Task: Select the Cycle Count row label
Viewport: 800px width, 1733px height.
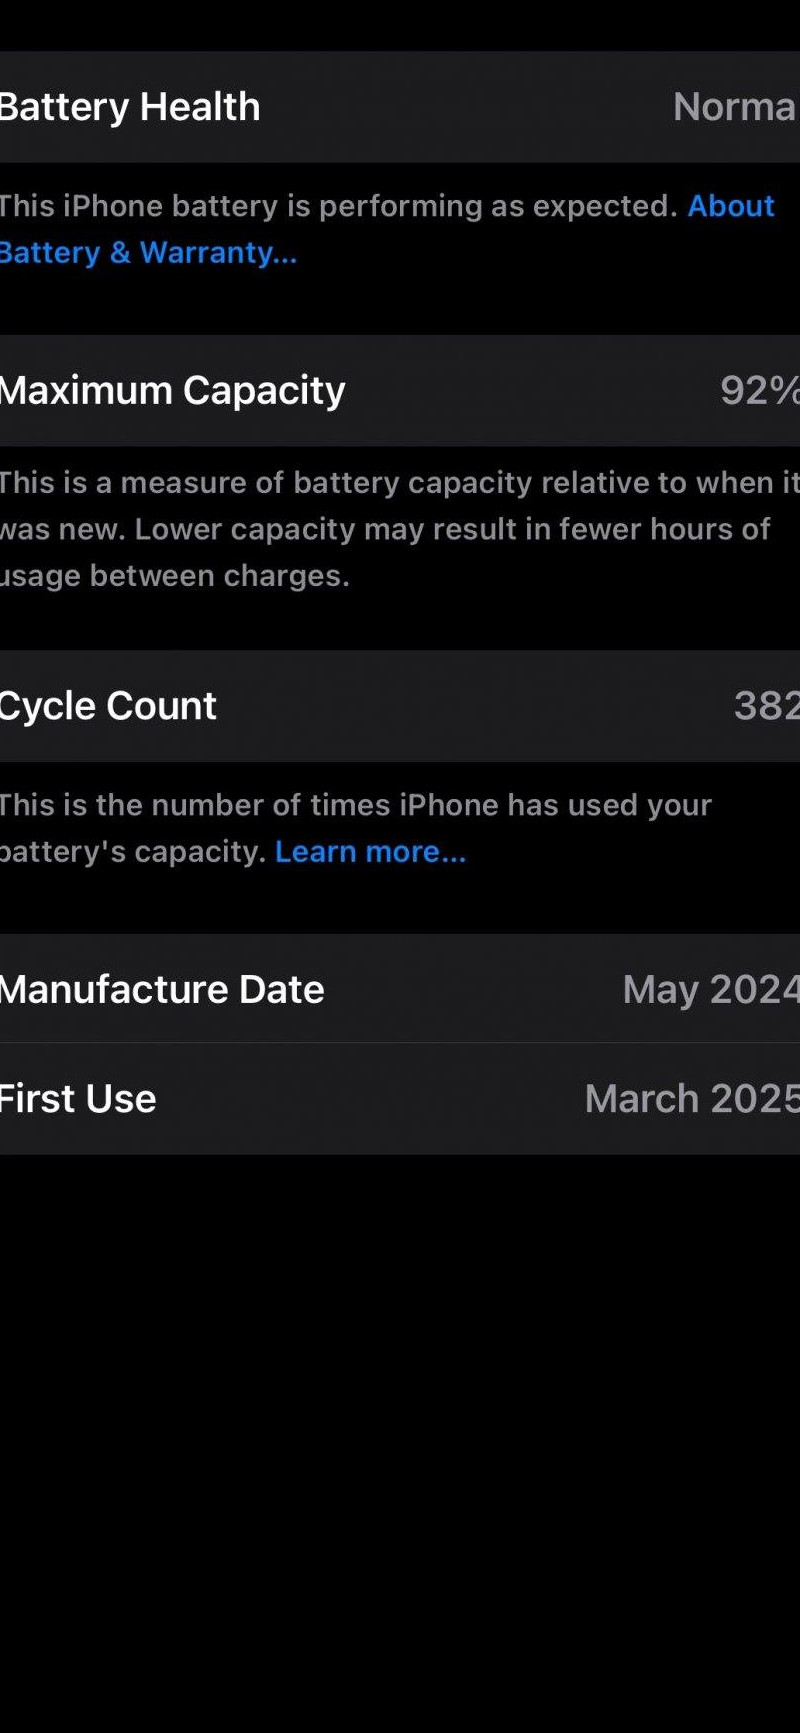Action: [x=108, y=706]
